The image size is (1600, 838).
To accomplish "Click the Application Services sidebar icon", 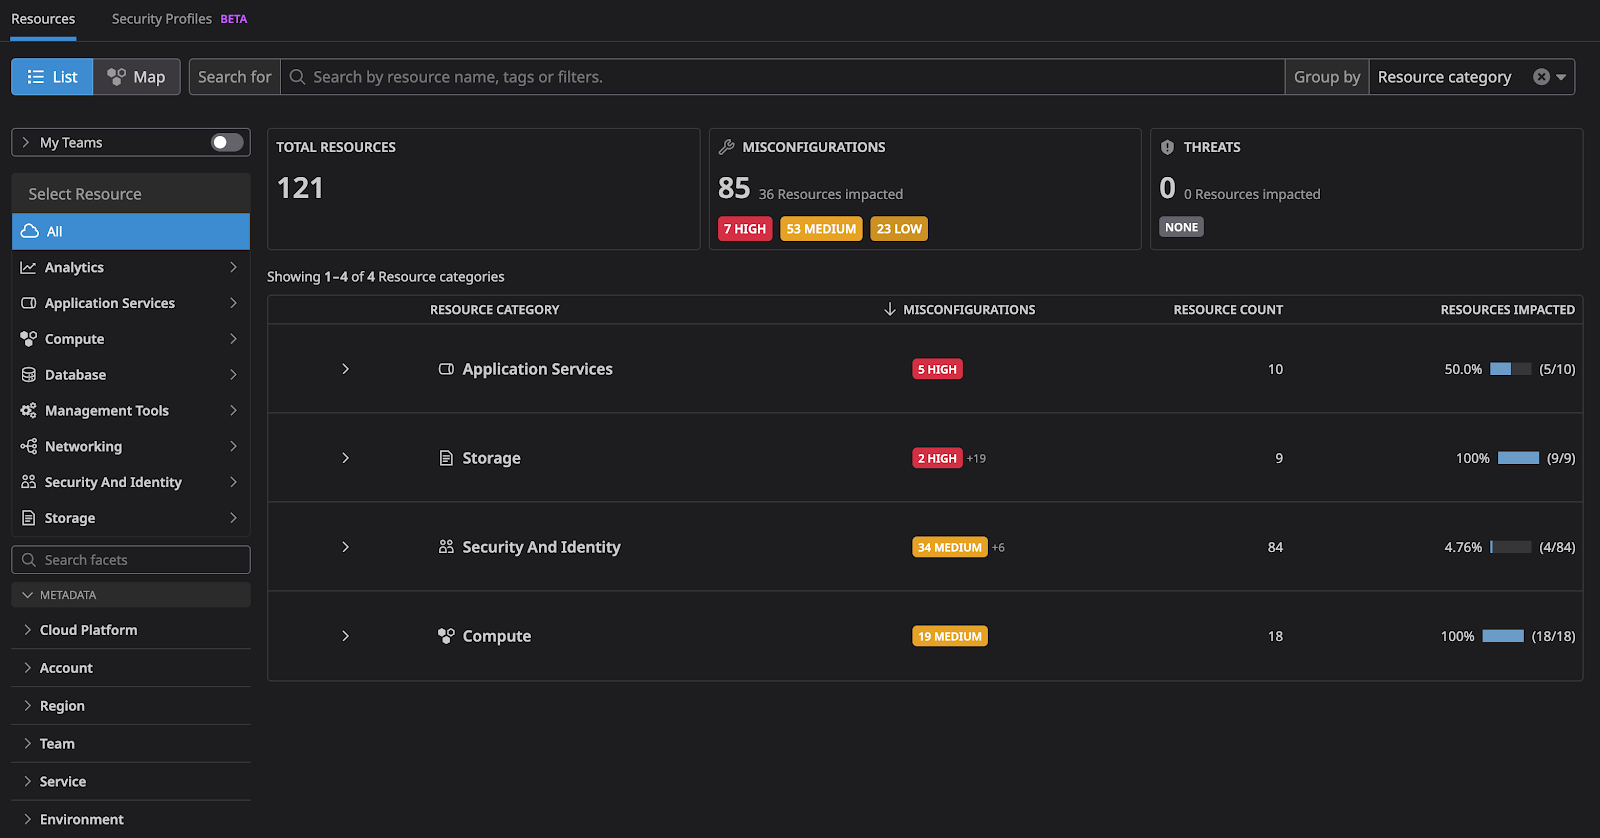I will pyautogui.click(x=28, y=303).
